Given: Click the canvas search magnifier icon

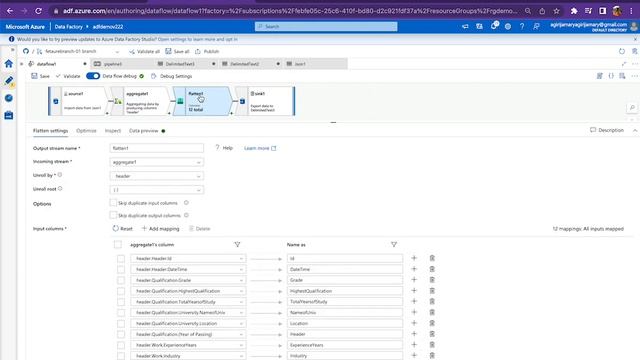Looking at the screenshot, I should click(632, 108).
